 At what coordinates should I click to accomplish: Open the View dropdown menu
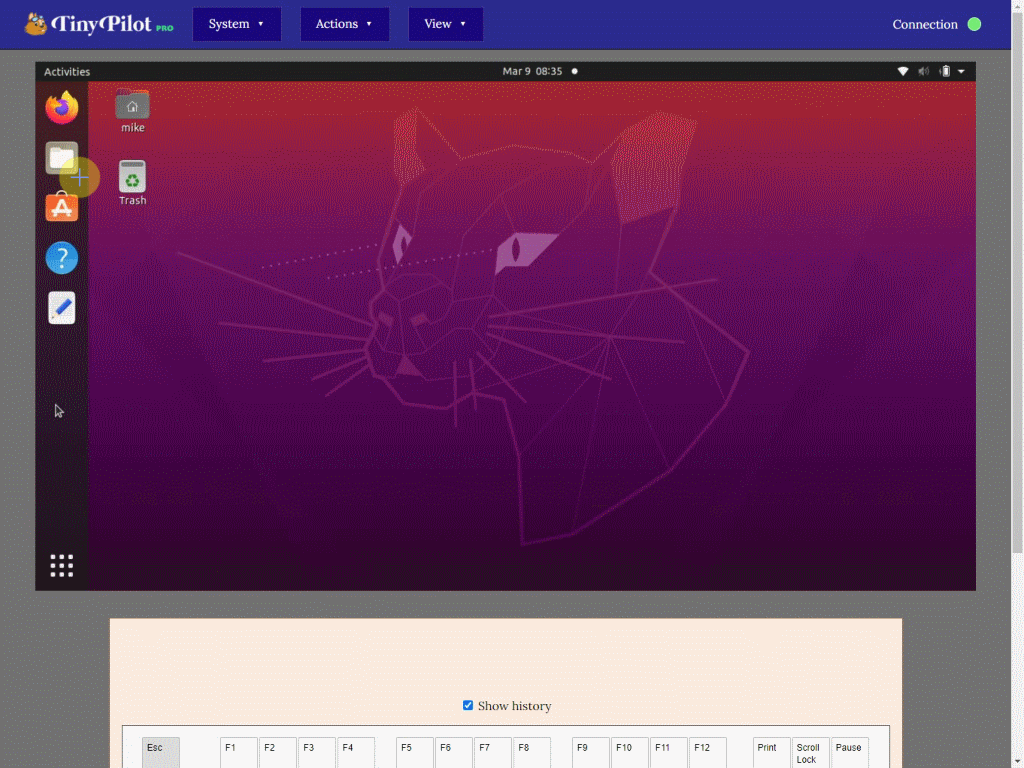coord(445,24)
